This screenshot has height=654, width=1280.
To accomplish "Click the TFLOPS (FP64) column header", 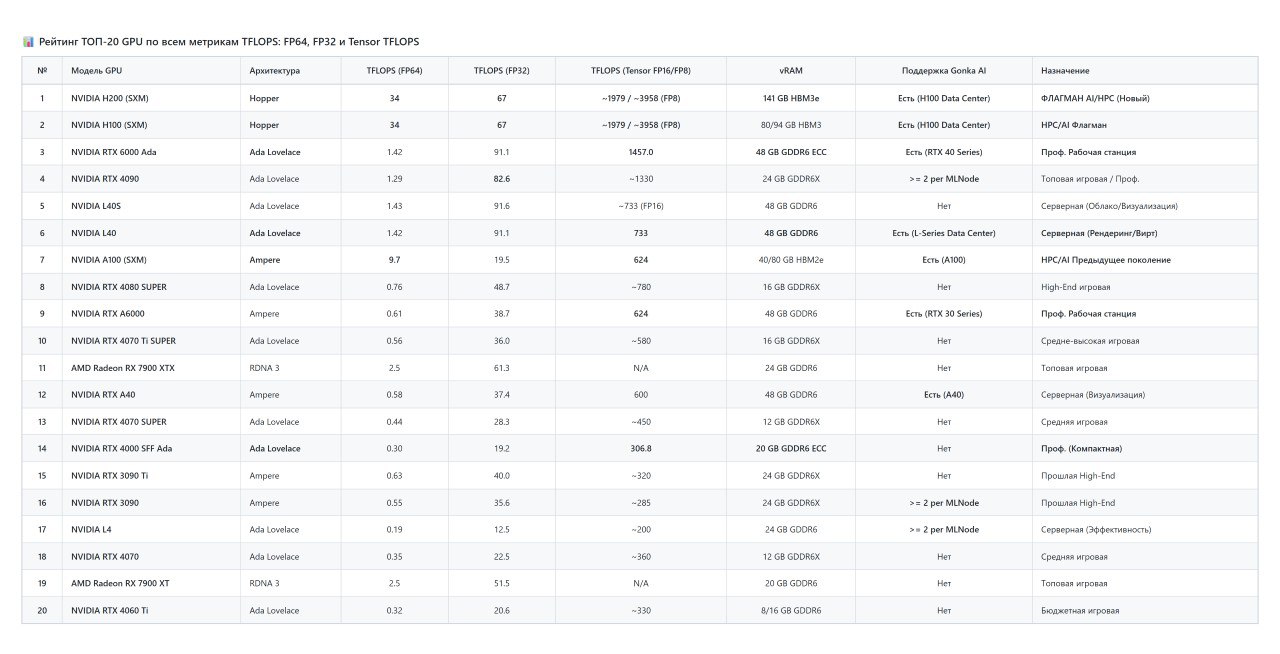I will (394, 71).
